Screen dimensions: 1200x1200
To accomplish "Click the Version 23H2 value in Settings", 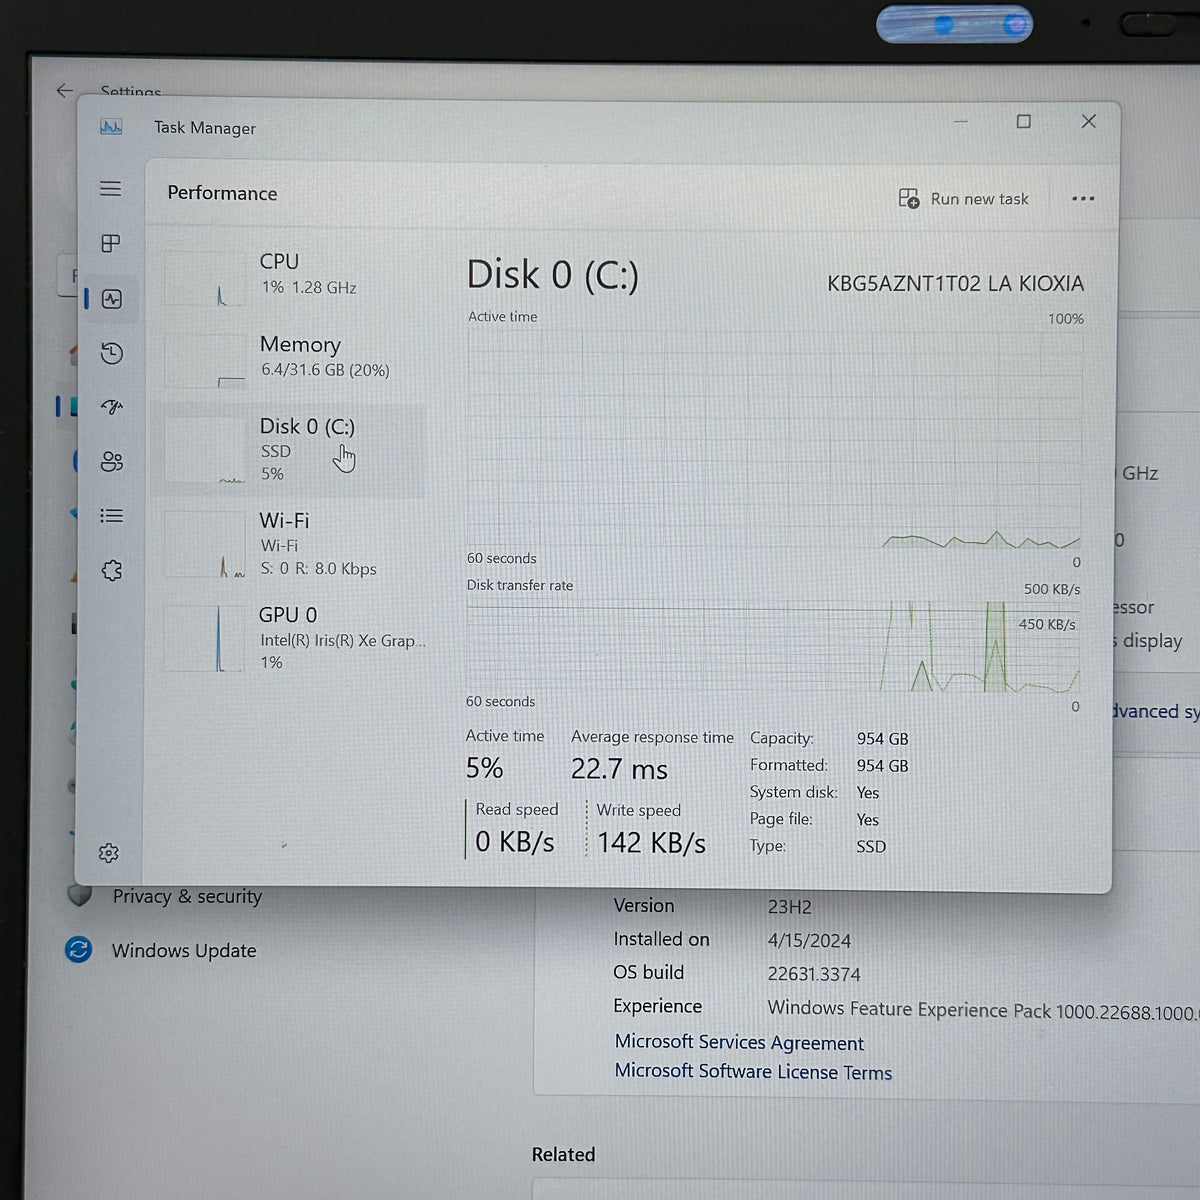I will 789,907.
